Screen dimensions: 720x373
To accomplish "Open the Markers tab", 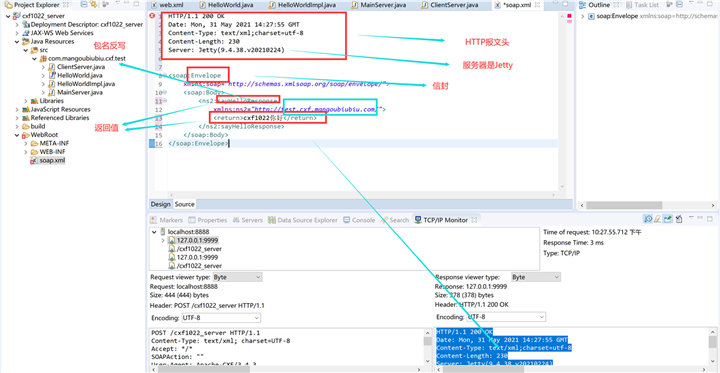I will 167,220.
